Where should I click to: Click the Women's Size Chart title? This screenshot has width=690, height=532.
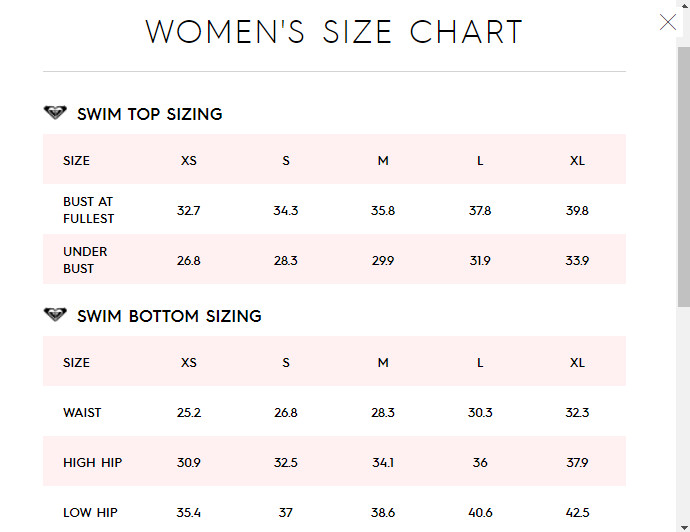(334, 32)
